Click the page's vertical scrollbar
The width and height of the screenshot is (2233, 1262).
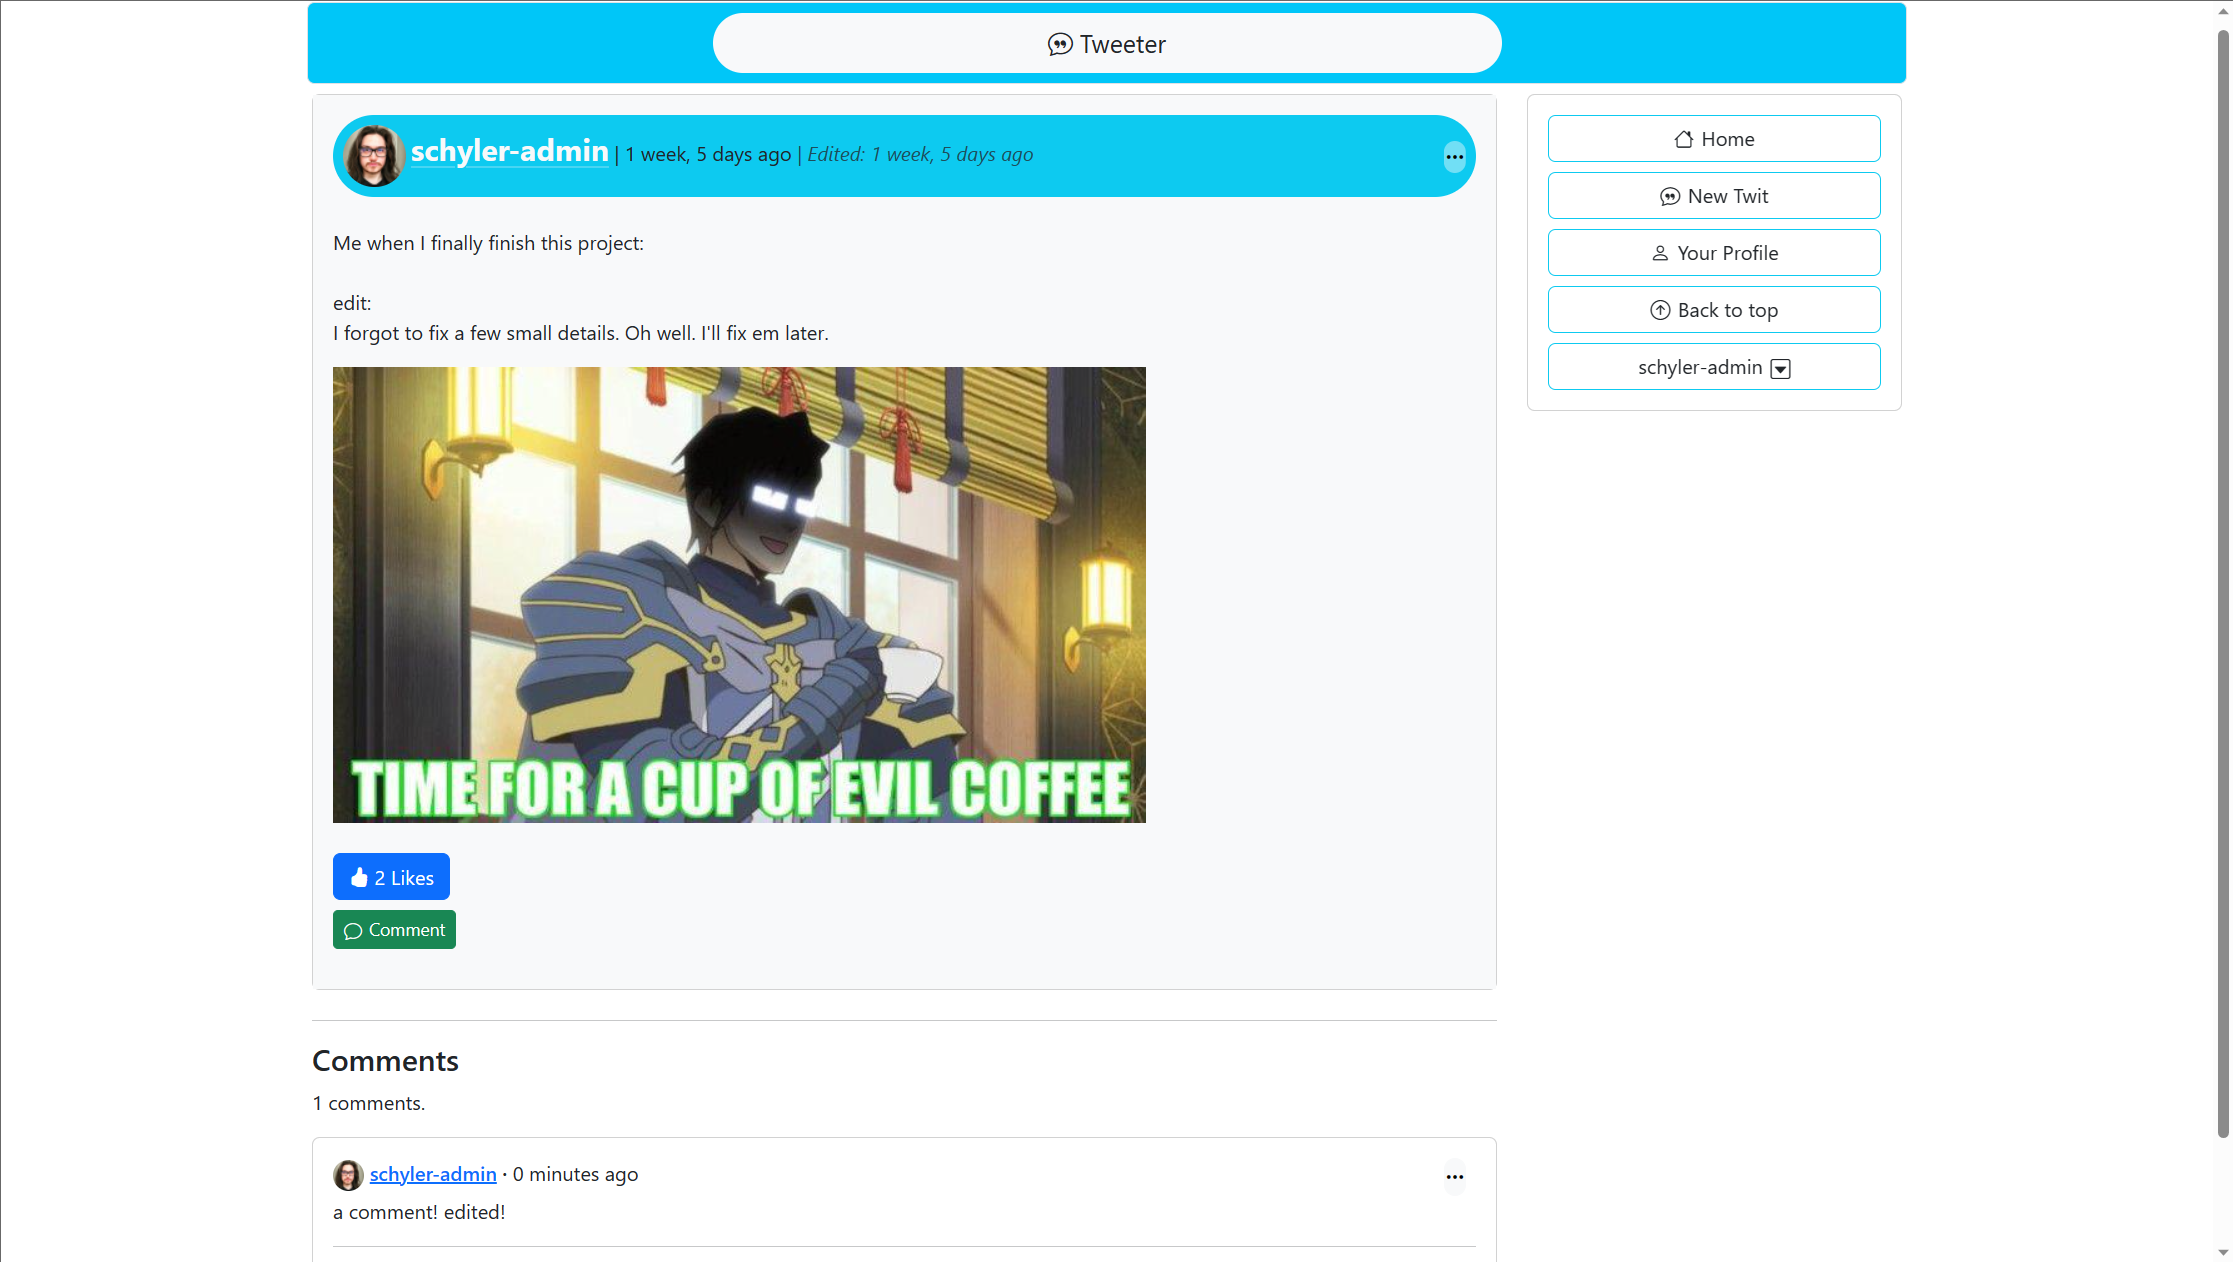(2222, 580)
